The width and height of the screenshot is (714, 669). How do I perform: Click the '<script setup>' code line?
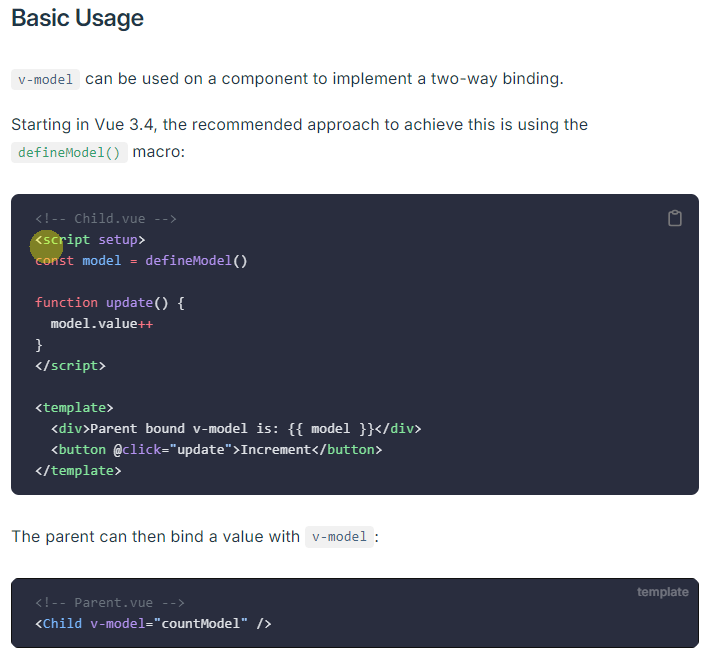[x=90, y=240]
